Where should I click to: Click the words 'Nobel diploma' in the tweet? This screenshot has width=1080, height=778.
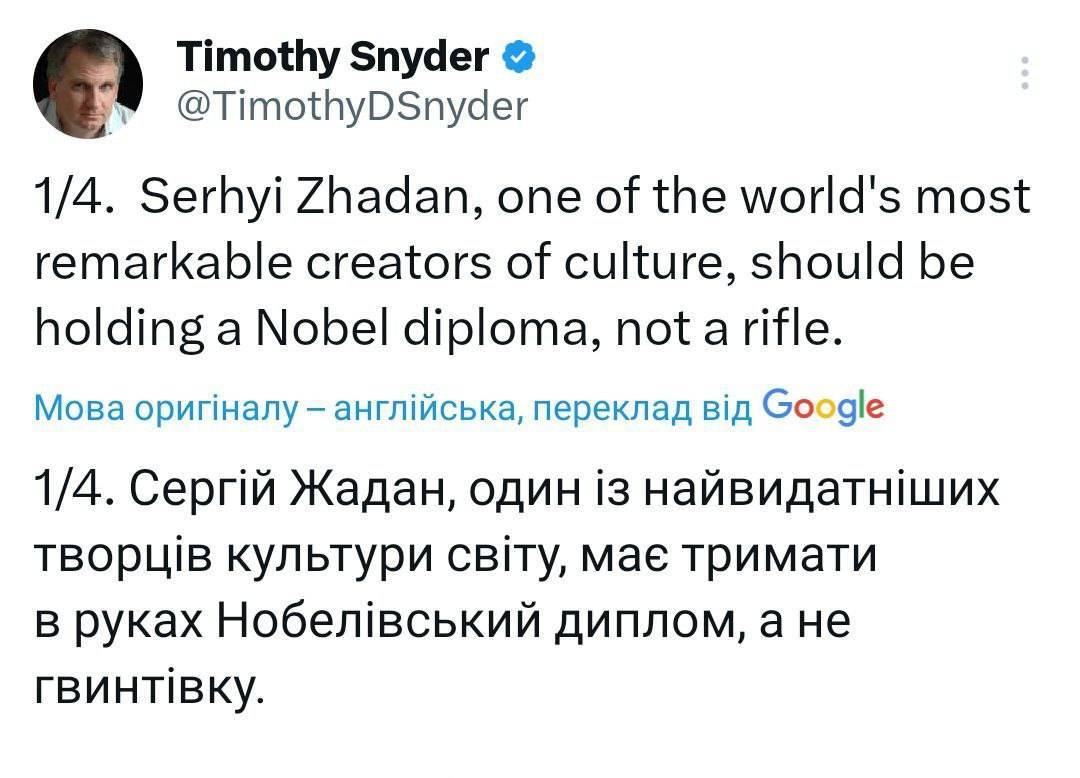[422, 329]
